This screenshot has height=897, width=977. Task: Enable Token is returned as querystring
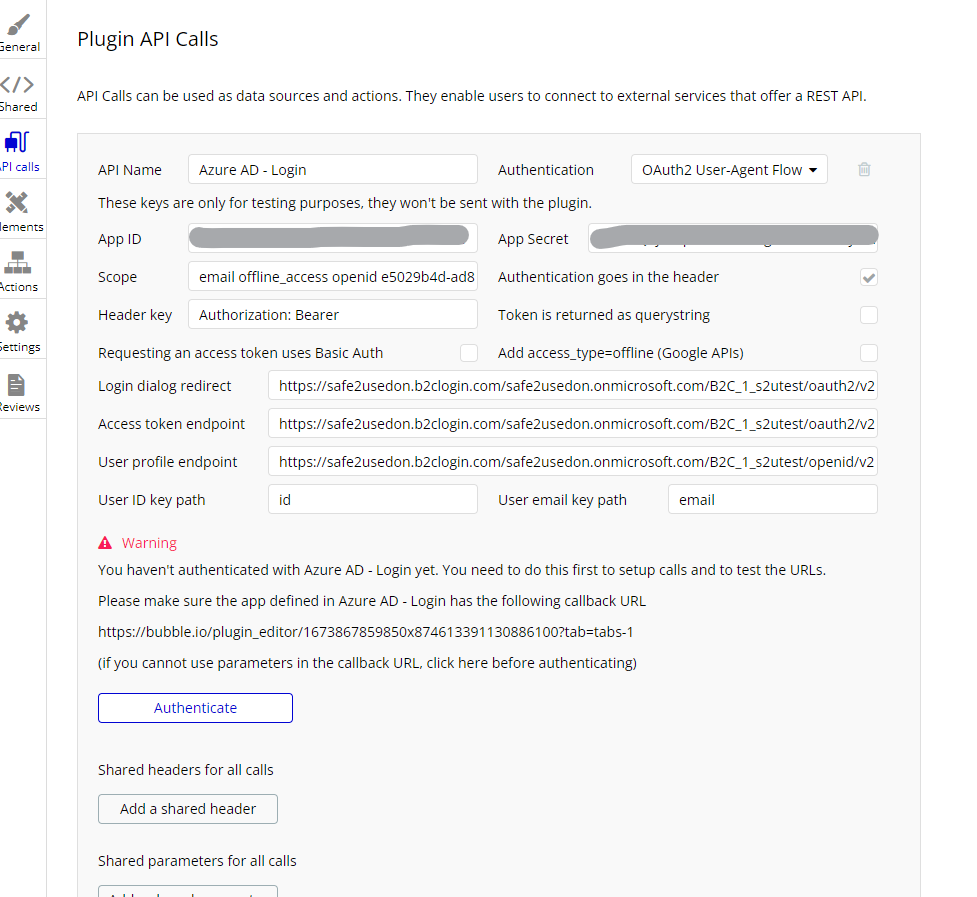pos(869,315)
